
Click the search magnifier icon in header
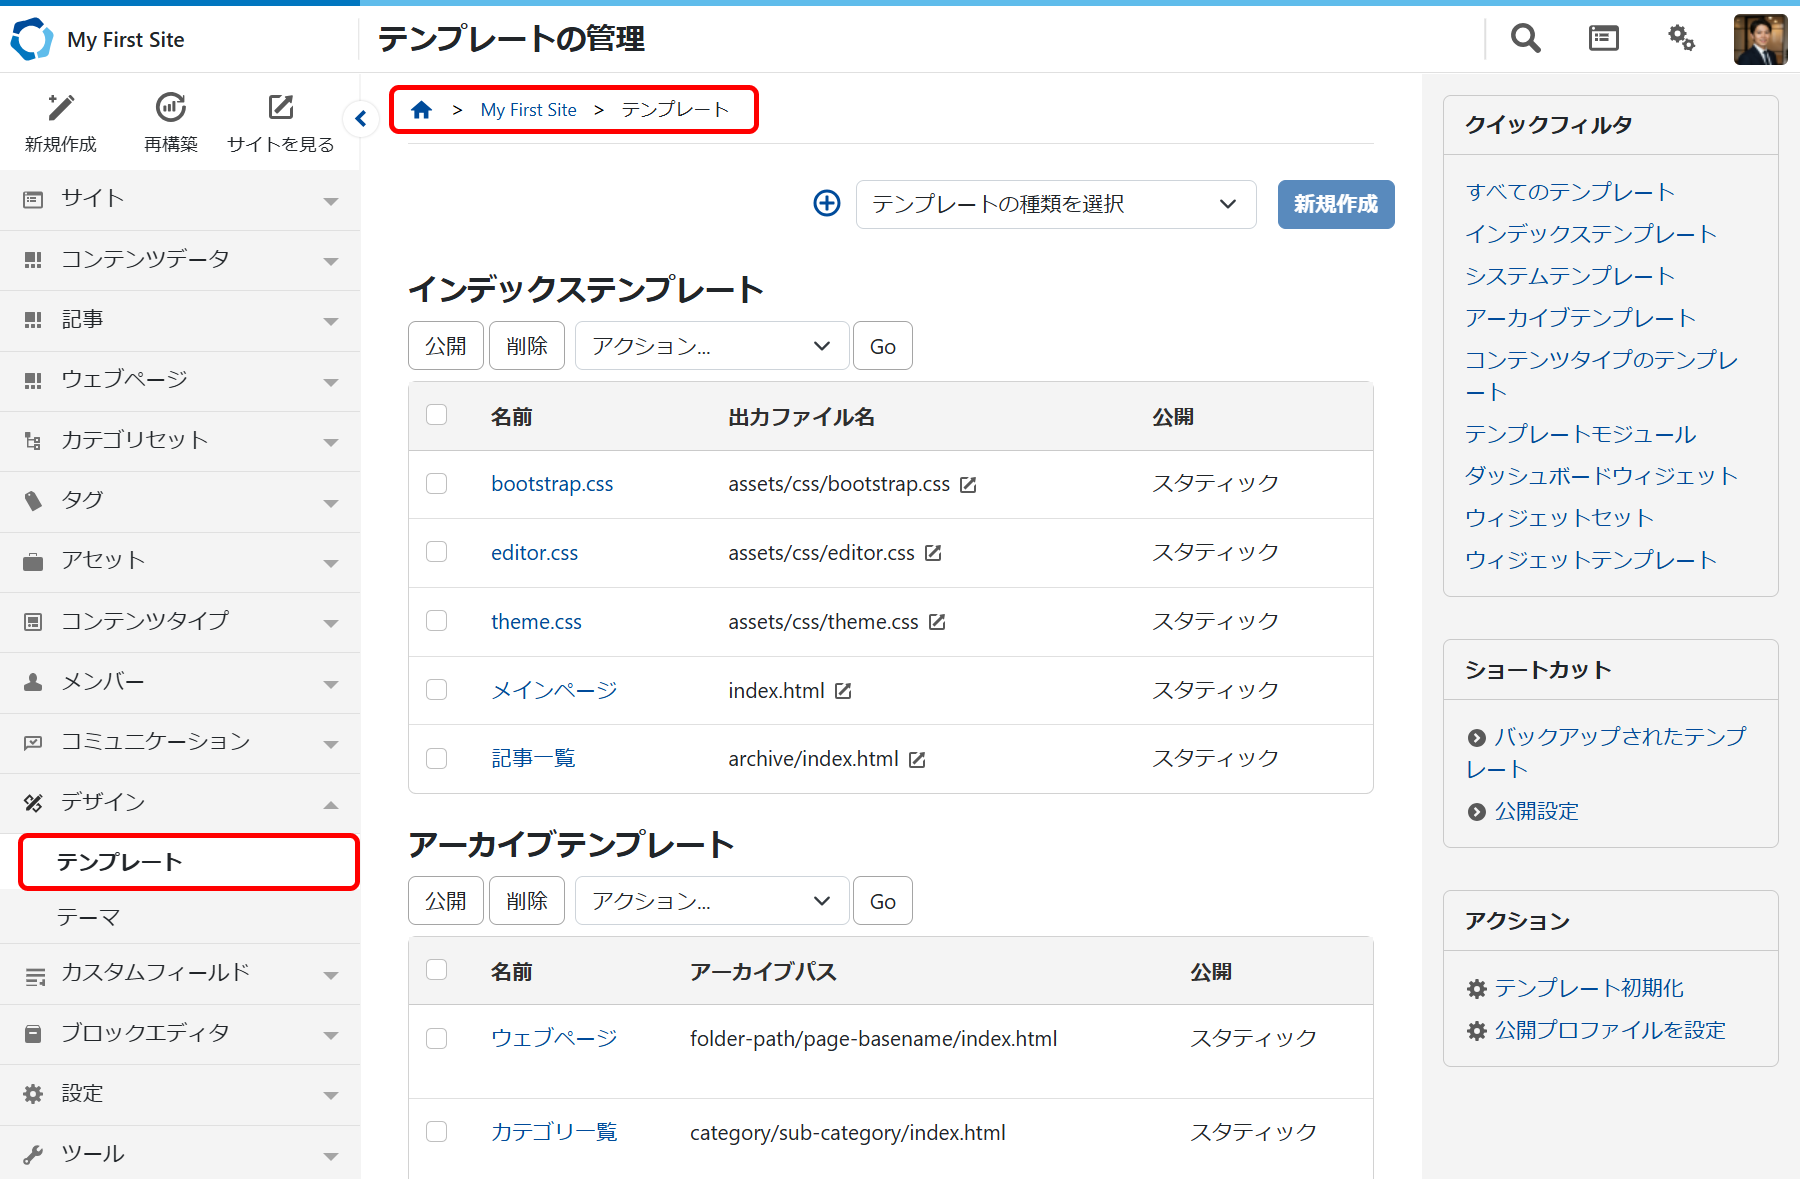tap(1525, 39)
